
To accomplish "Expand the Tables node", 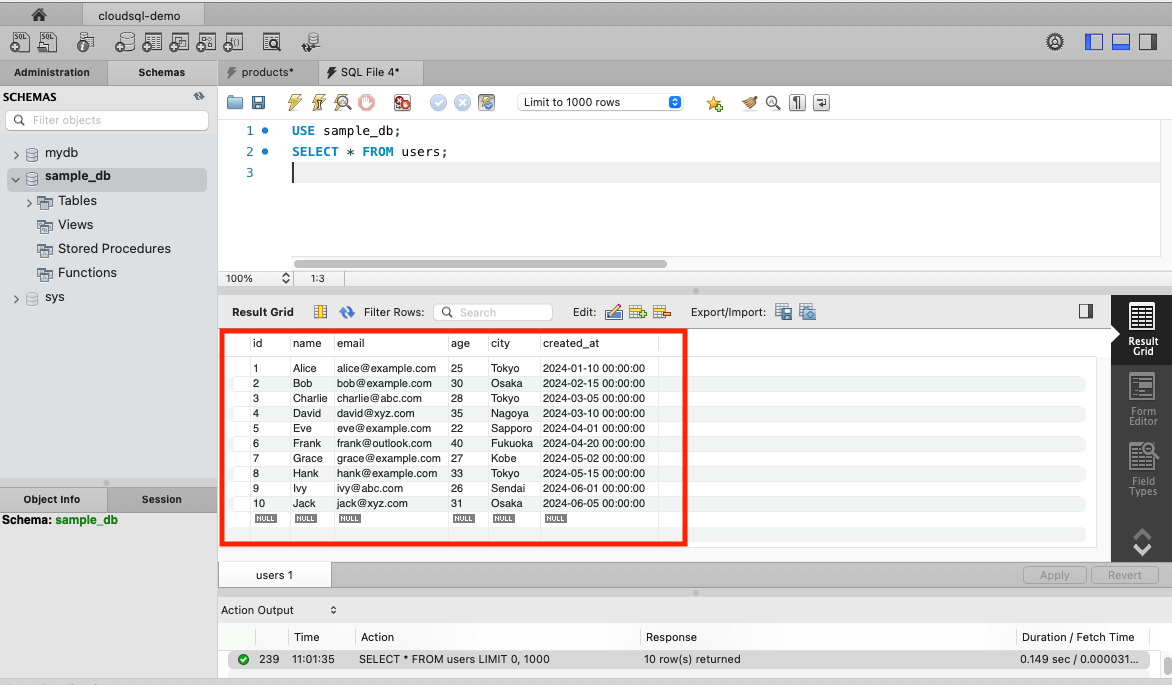I will pos(29,203).
